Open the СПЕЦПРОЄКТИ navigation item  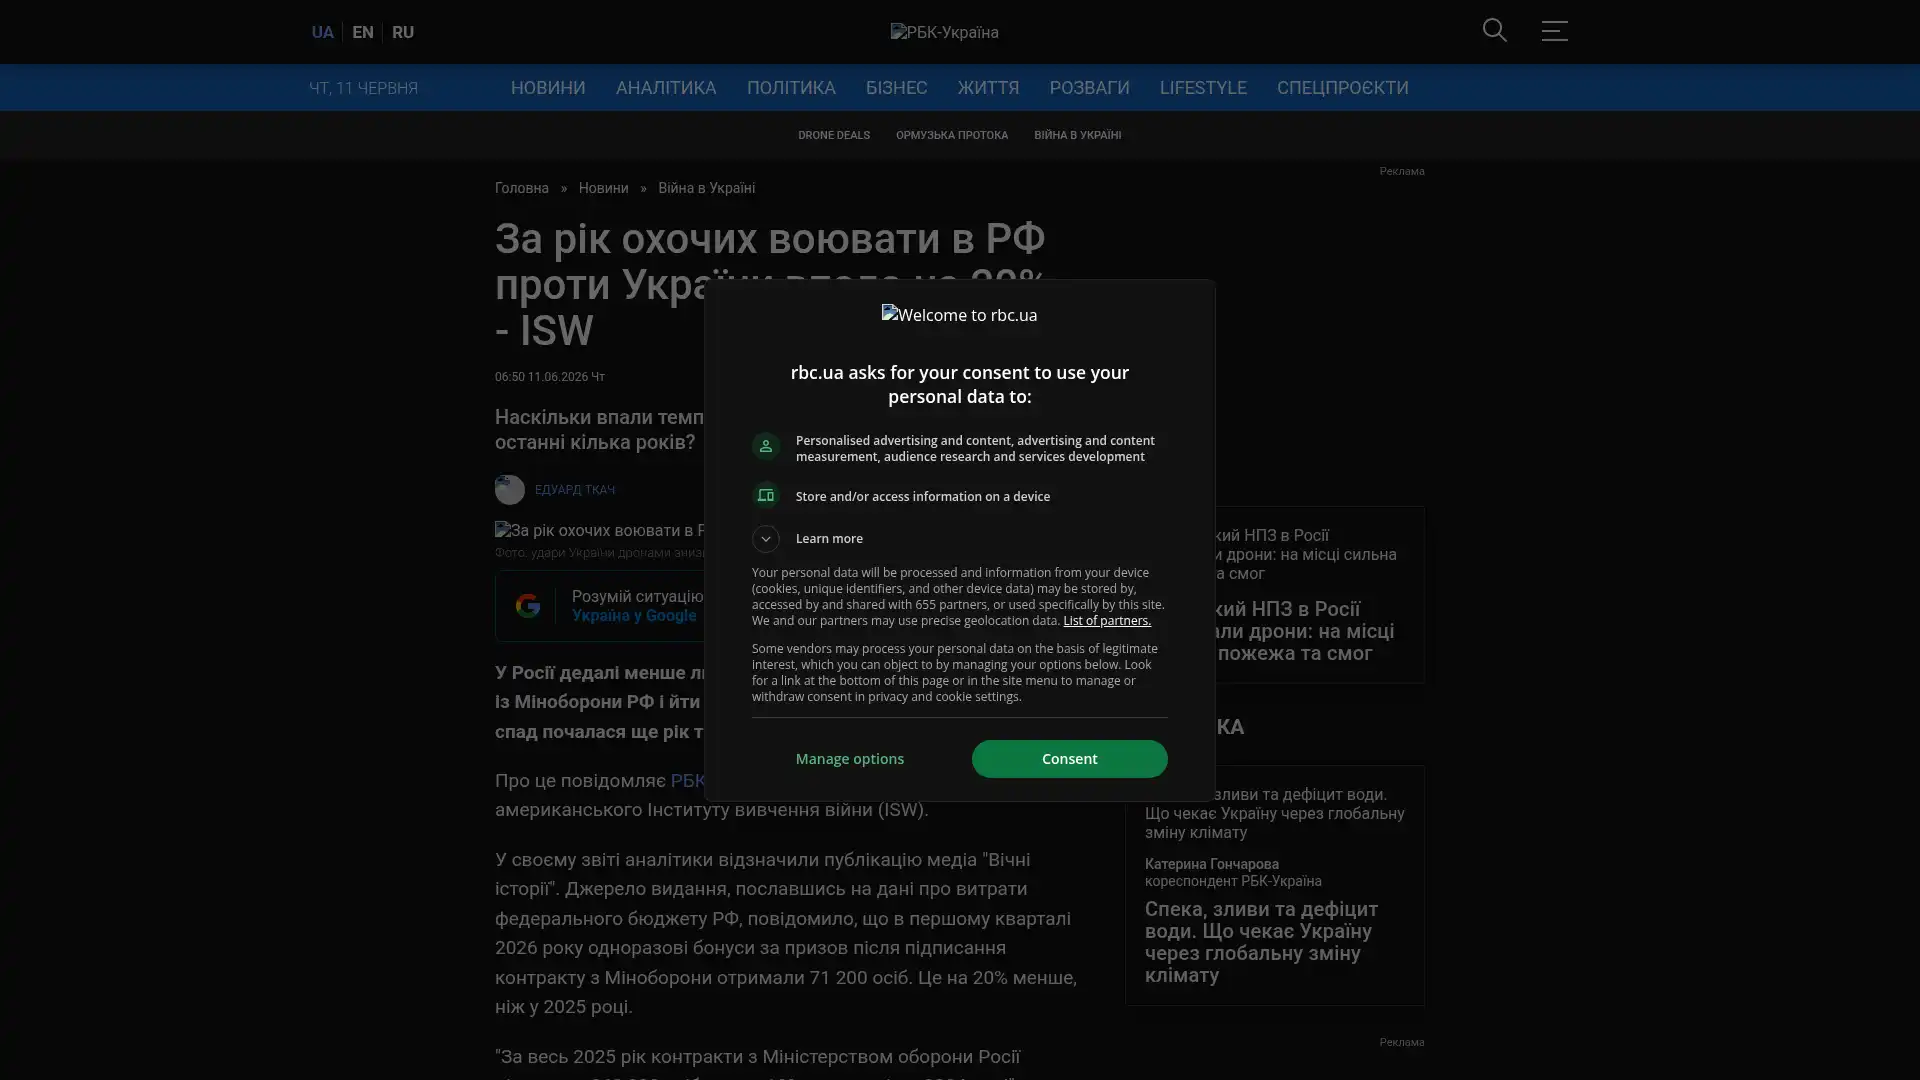click(x=1342, y=88)
